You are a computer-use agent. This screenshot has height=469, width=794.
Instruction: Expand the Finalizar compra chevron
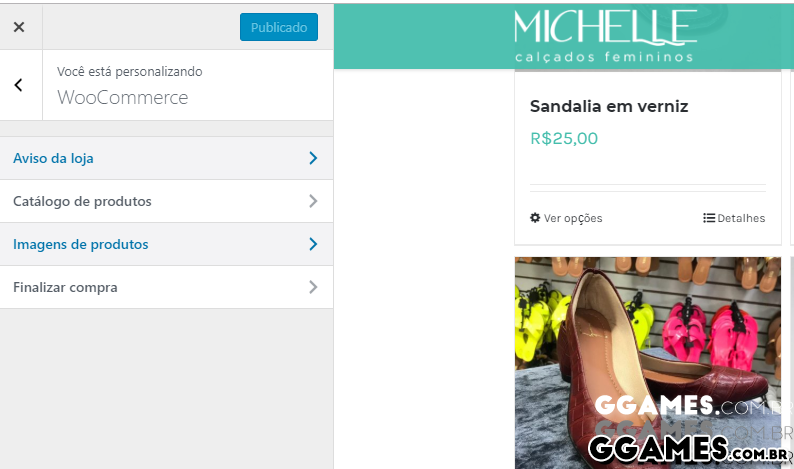point(313,287)
